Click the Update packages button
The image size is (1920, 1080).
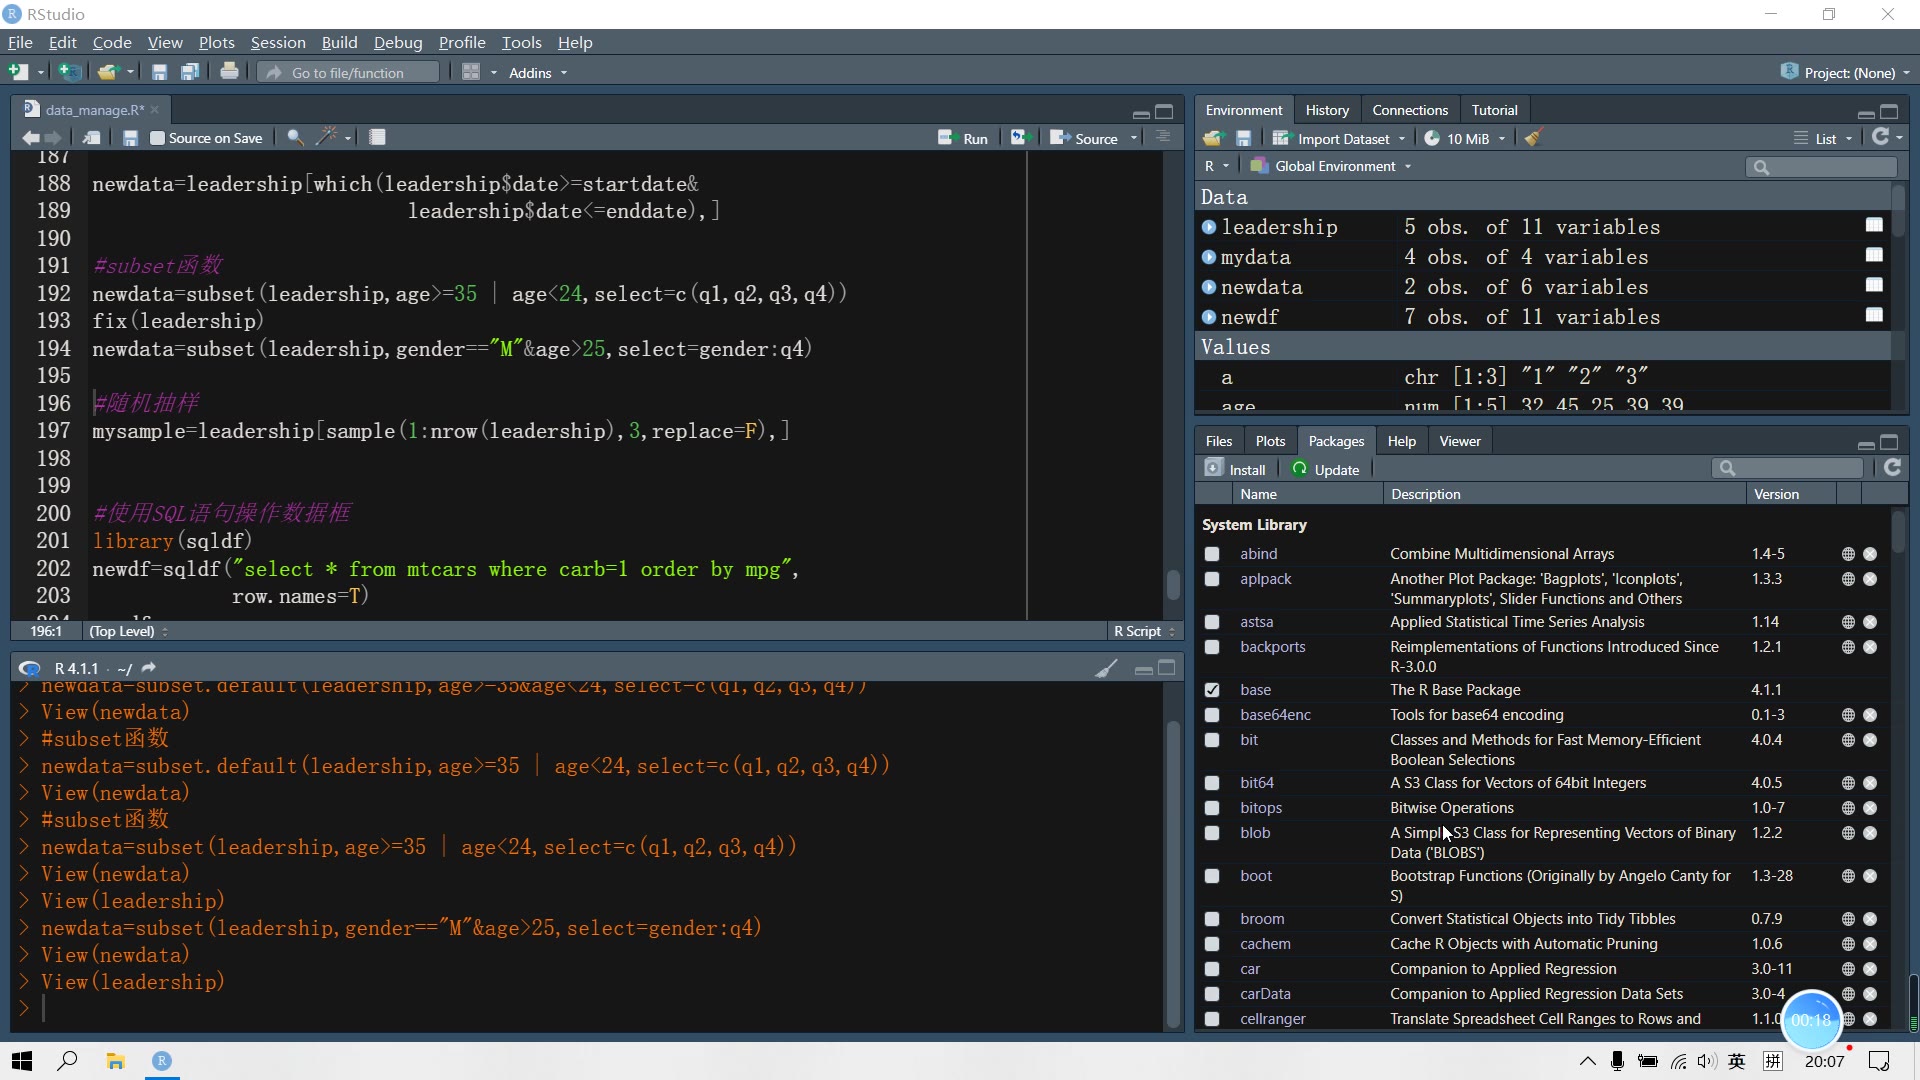click(x=1326, y=469)
